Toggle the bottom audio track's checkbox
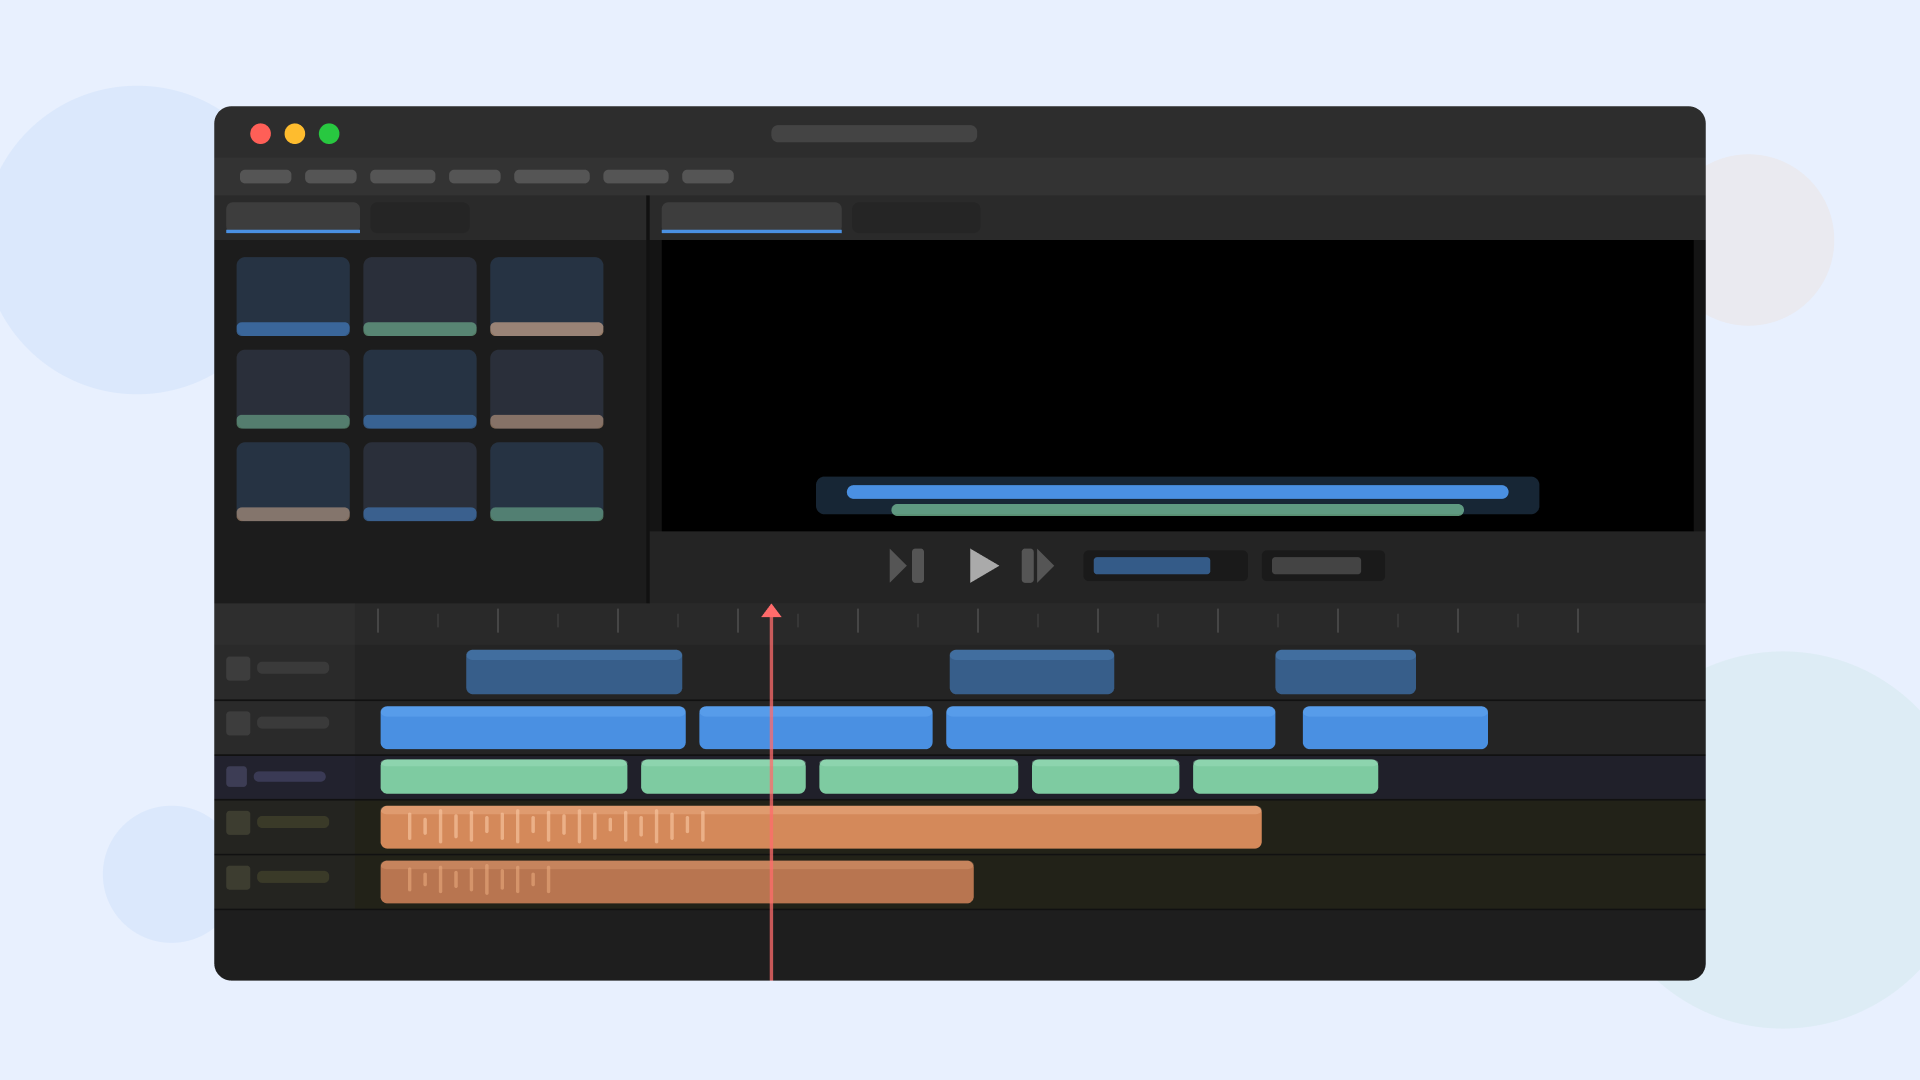The image size is (1920, 1080). click(x=238, y=878)
